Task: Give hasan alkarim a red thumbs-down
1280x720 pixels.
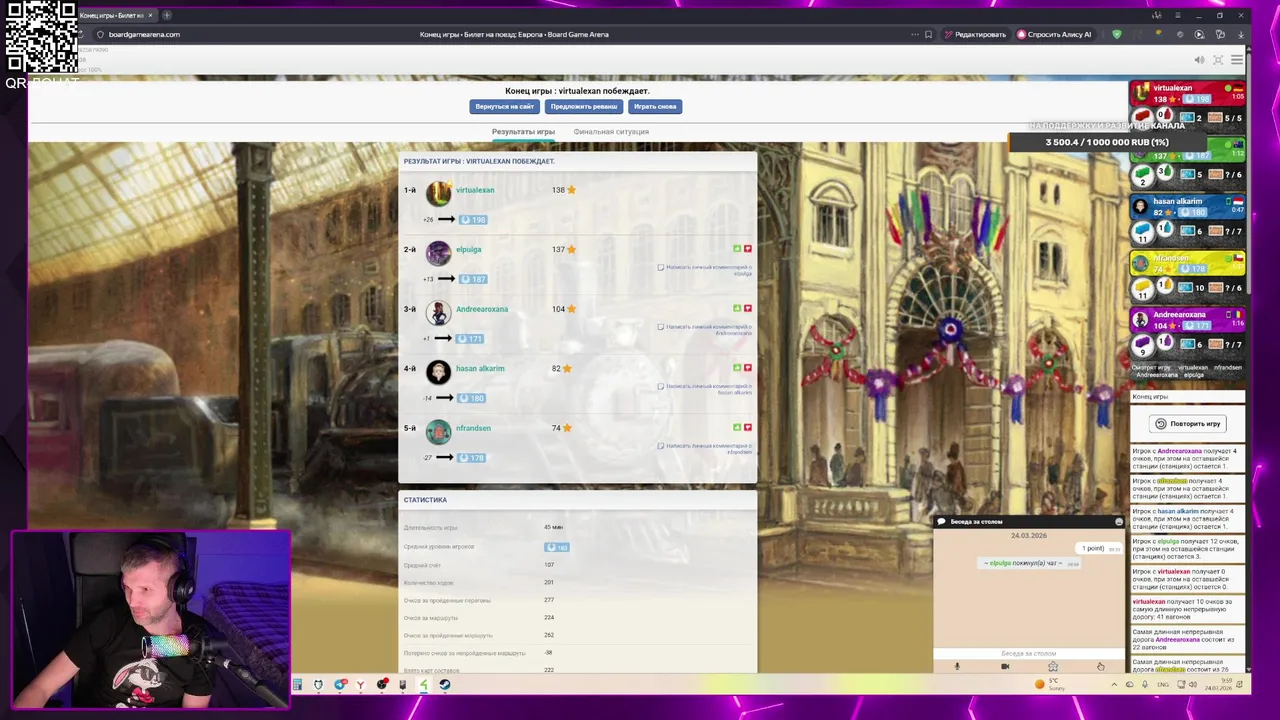Action: click(x=747, y=368)
